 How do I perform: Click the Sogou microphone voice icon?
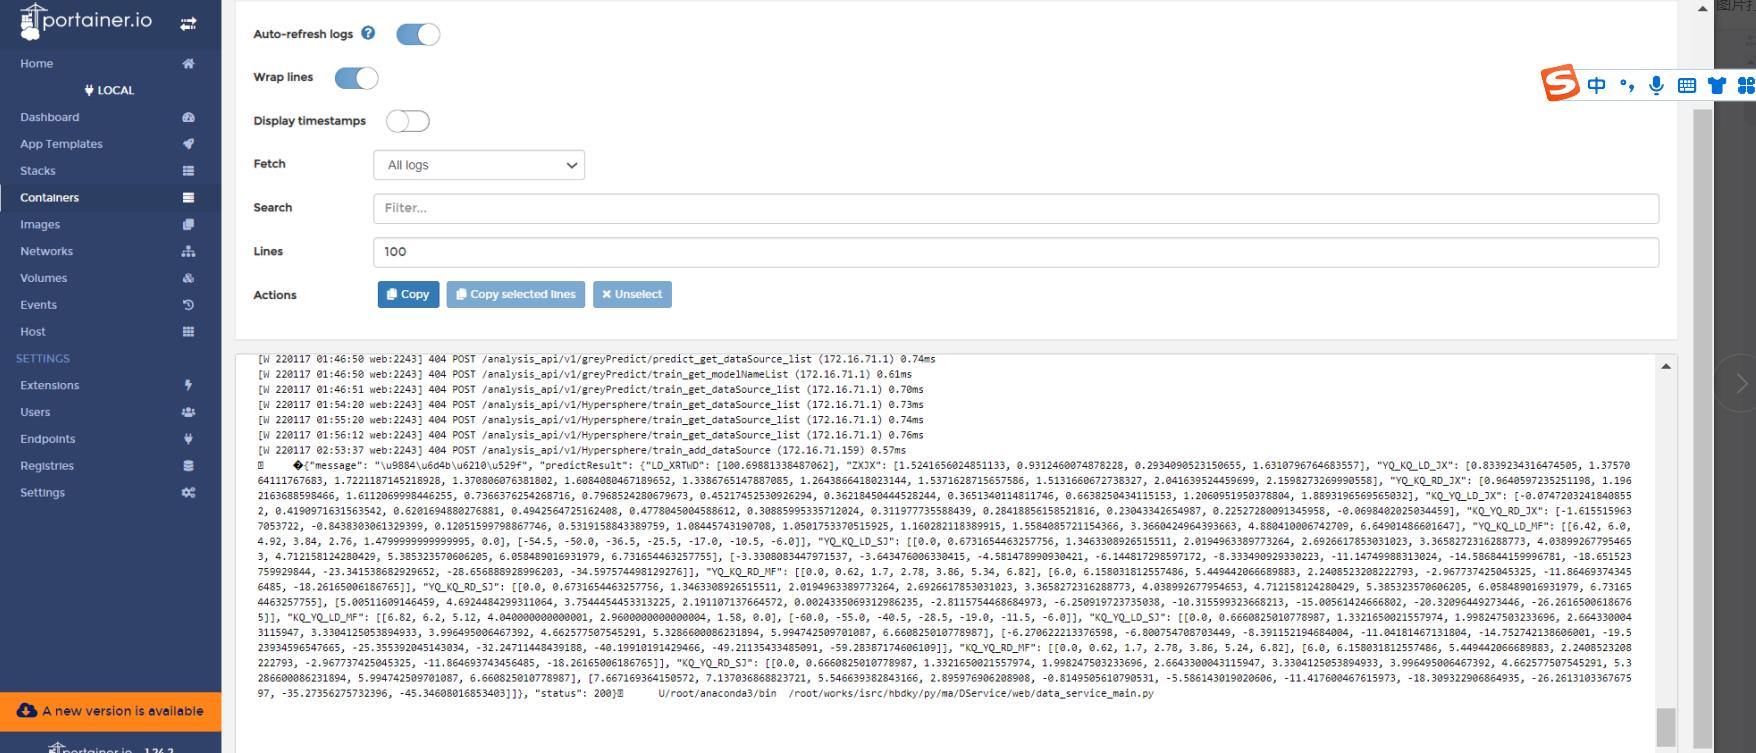(x=1657, y=85)
